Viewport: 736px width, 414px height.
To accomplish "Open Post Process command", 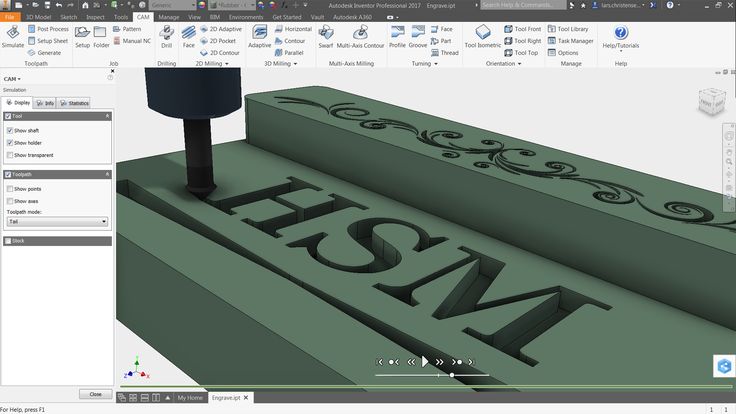I will 48,29.
